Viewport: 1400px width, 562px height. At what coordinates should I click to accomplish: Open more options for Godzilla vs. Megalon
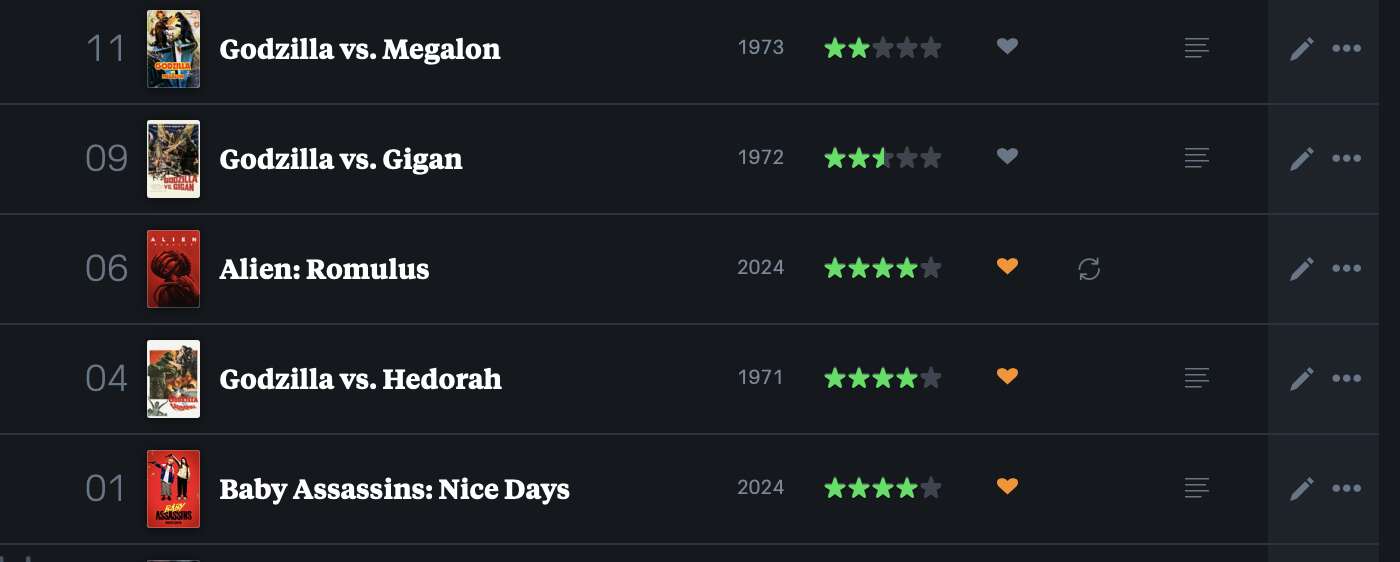click(1346, 48)
